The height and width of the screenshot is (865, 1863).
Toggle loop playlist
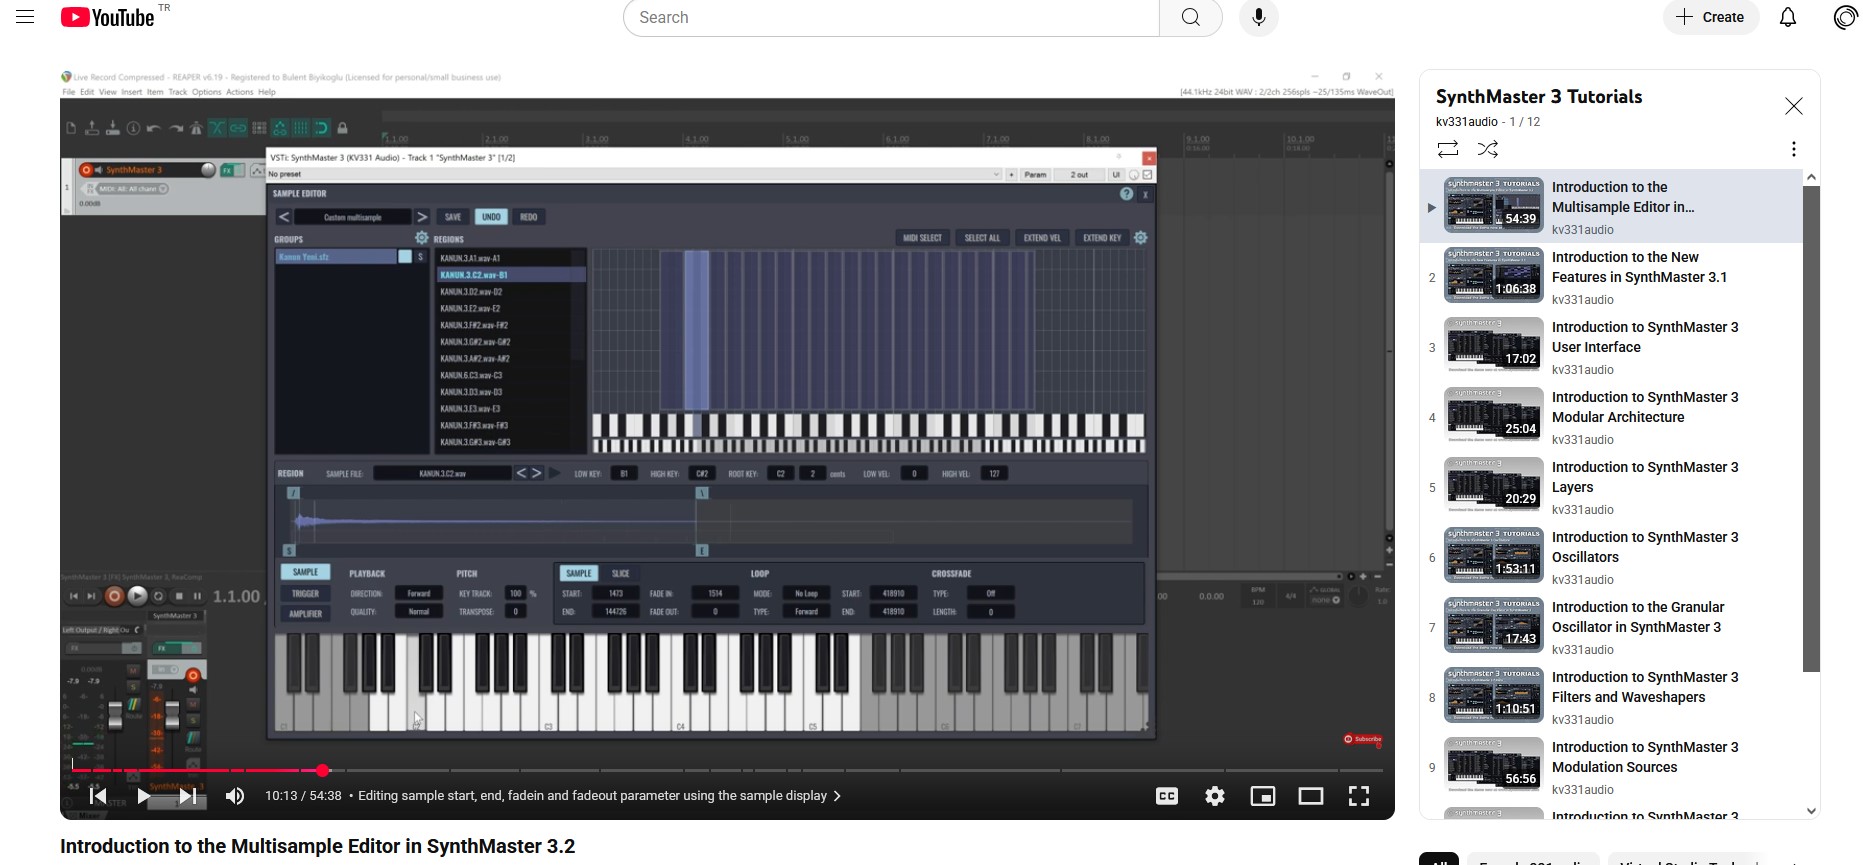1448,149
